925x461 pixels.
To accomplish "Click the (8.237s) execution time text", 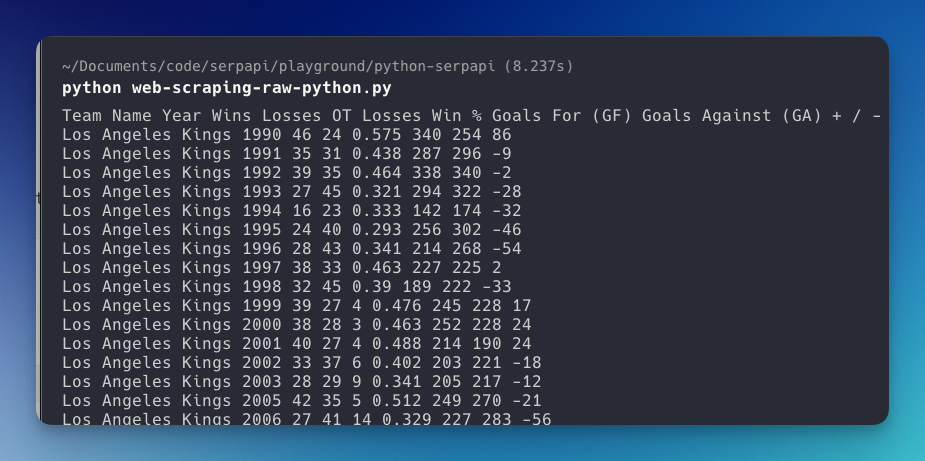I will click(539, 66).
